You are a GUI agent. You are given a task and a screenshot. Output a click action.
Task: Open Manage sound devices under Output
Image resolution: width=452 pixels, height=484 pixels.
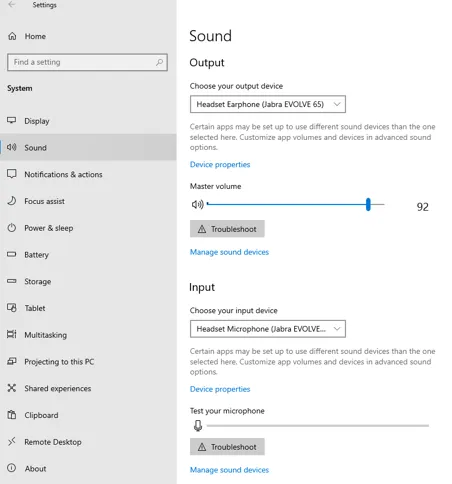[x=229, y=252]
